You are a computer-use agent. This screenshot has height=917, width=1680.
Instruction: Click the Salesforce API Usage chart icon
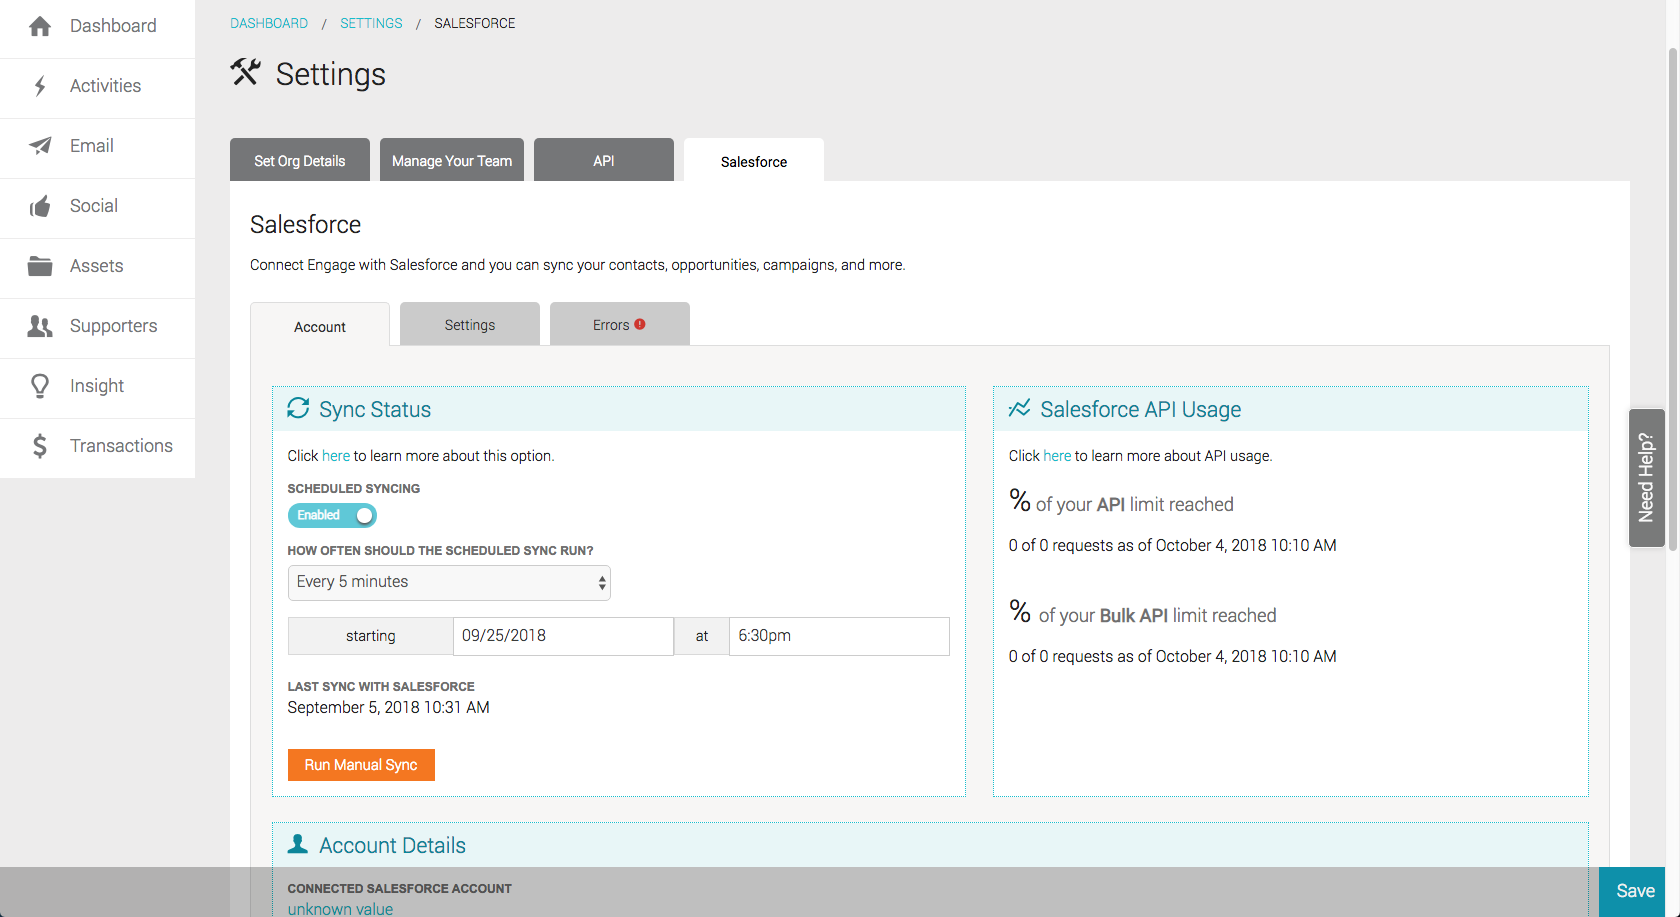click(x=1019, y=408)
